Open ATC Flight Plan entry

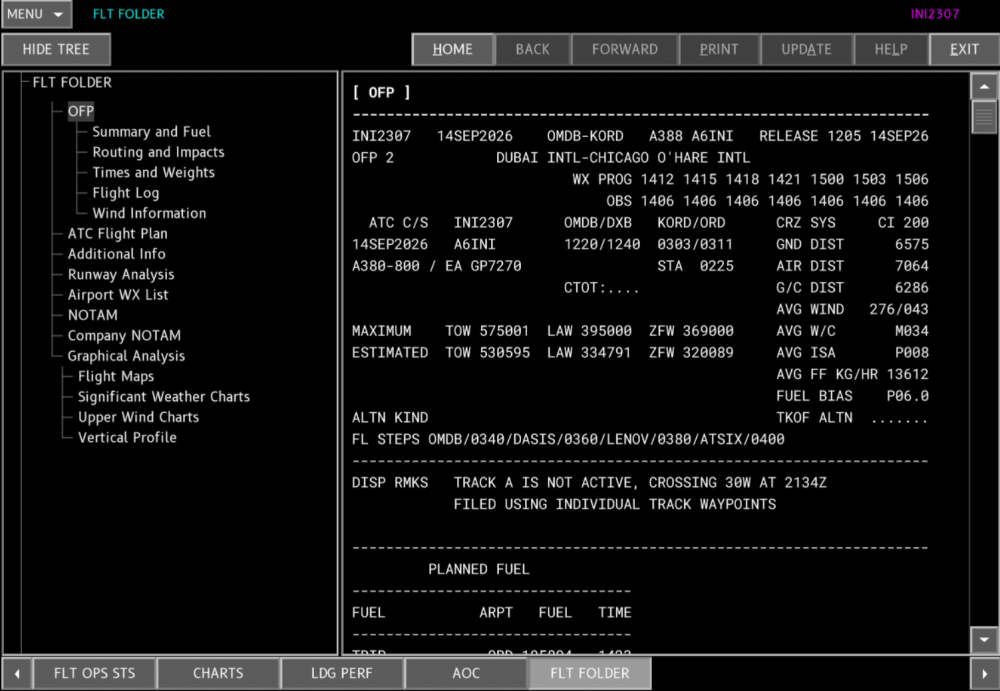117,234
